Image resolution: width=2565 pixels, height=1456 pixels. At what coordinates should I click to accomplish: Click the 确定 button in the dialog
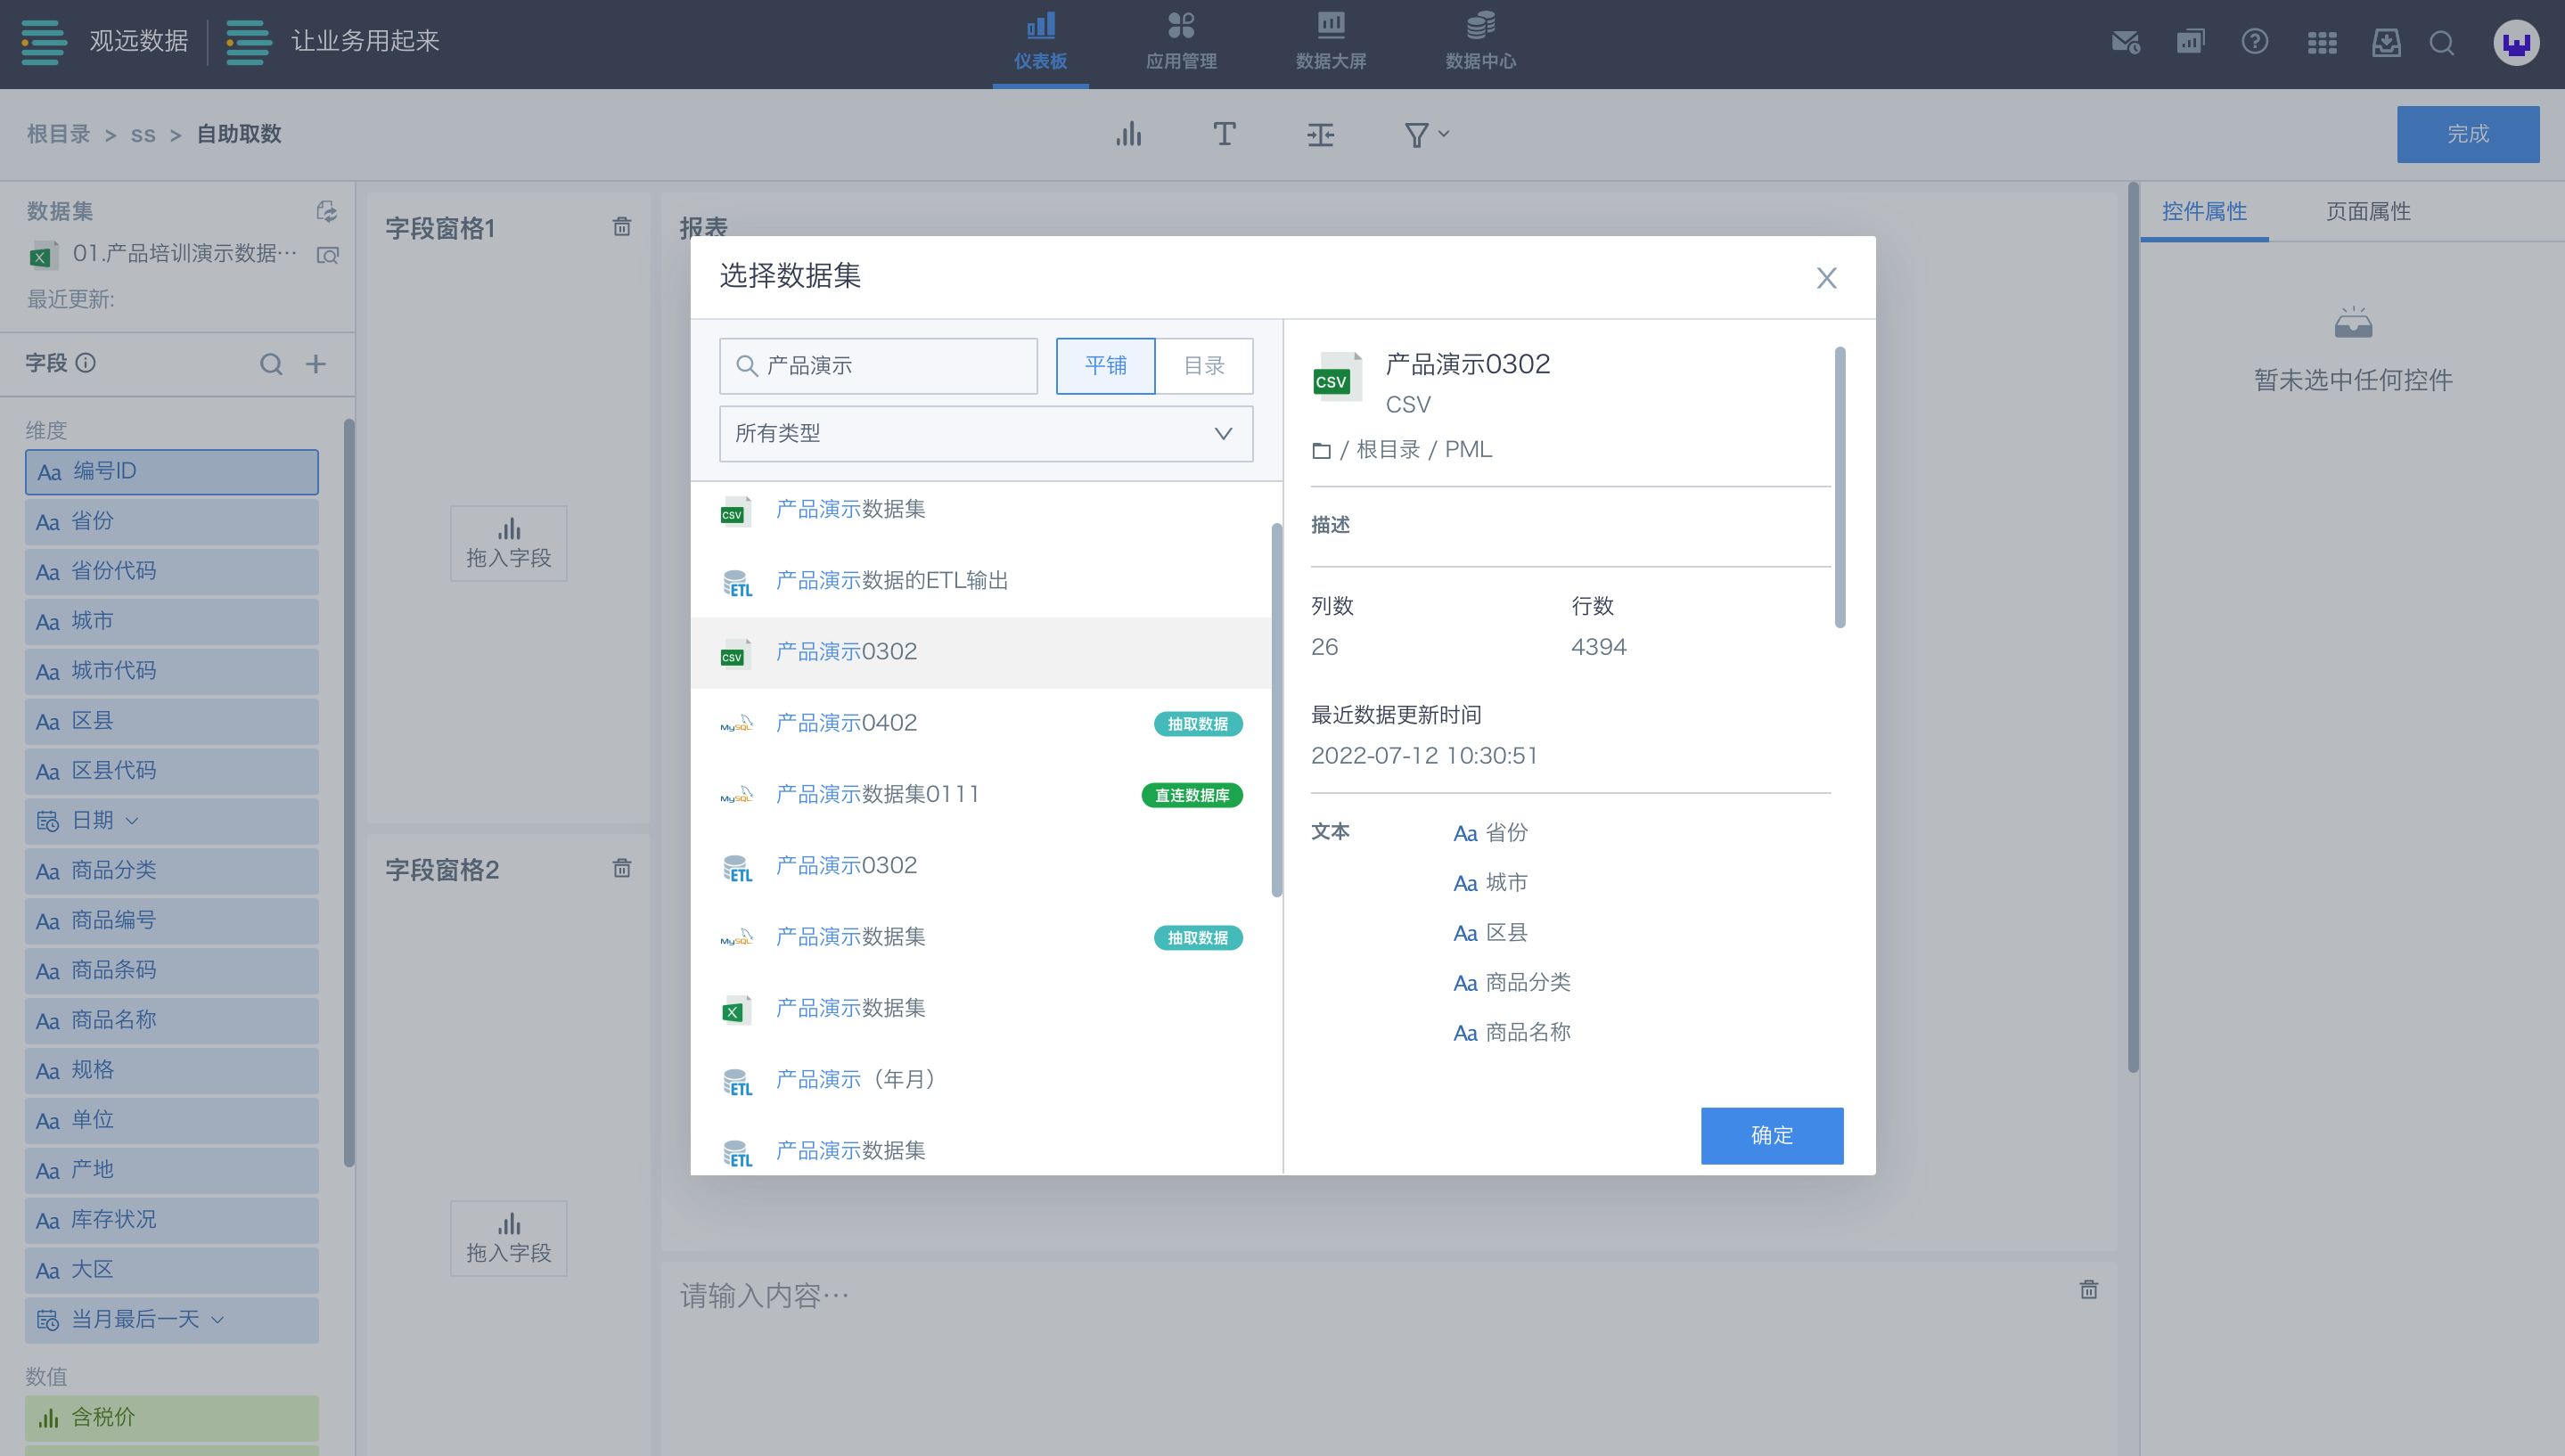[1771, 1135]
